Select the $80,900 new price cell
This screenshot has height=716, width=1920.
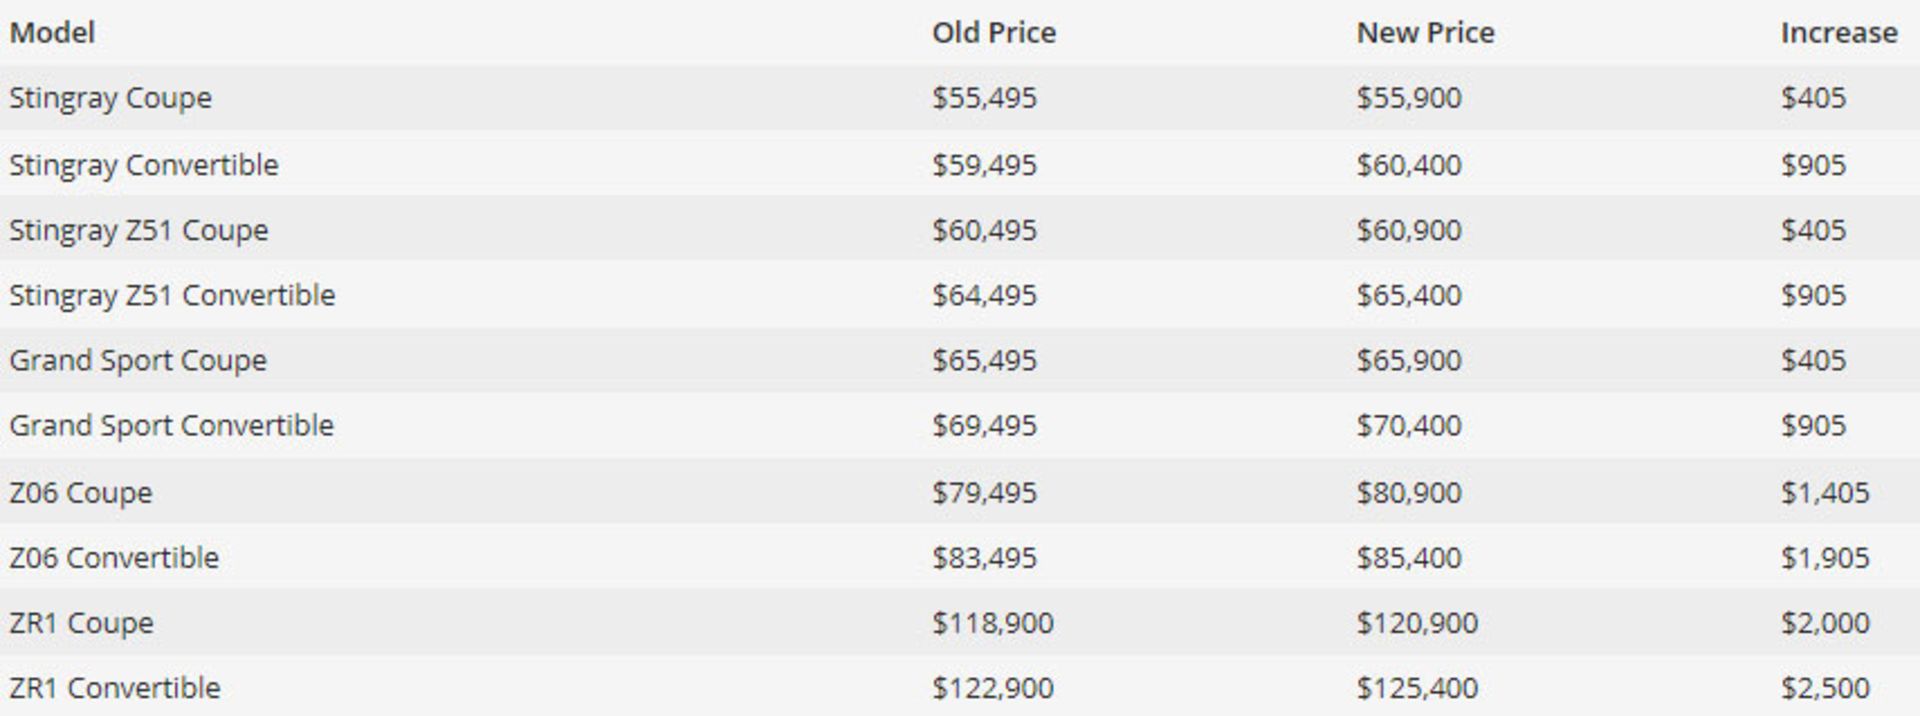click(x=1408, y=492)
